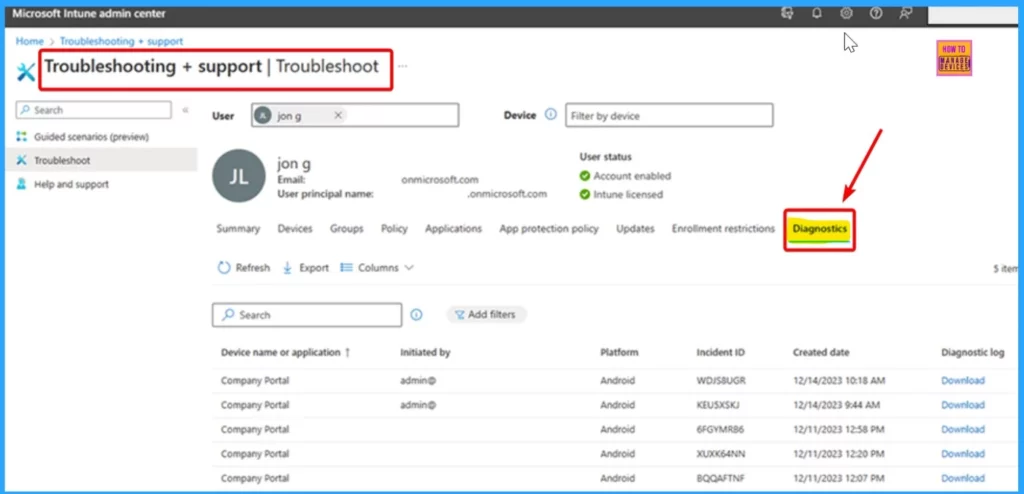Switch to the Applications tab
The height and width of the screenshot is (494, 1024).
tap(453, 229)
